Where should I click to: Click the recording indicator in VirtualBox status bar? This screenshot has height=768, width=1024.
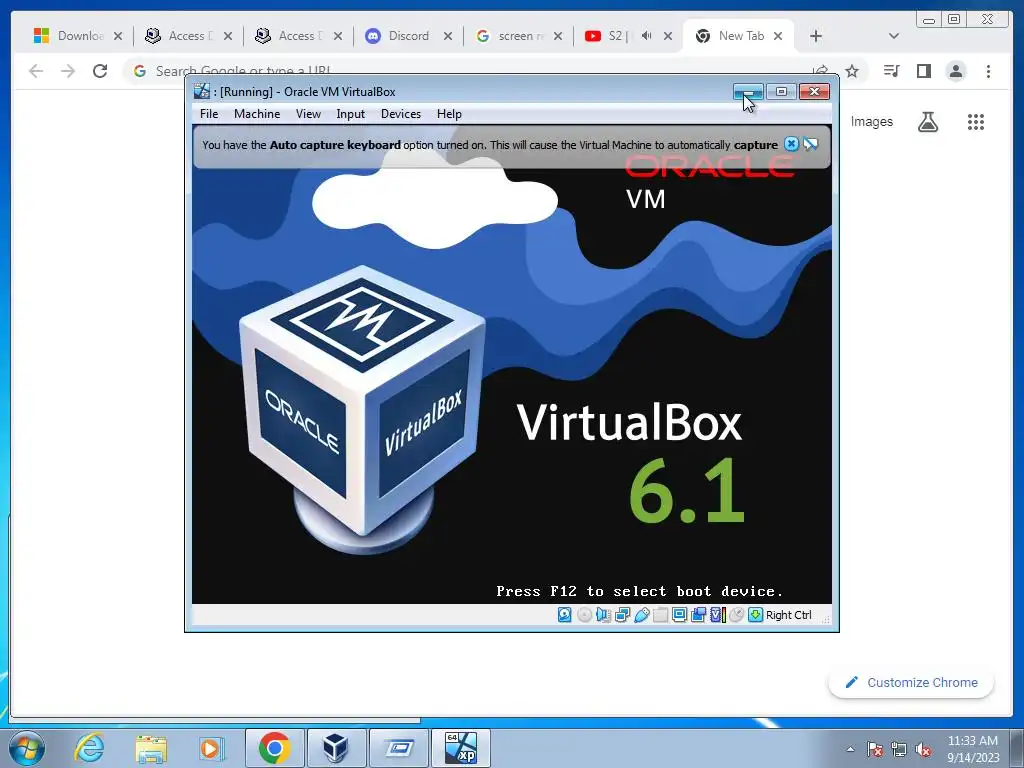(x=698, y=615)
